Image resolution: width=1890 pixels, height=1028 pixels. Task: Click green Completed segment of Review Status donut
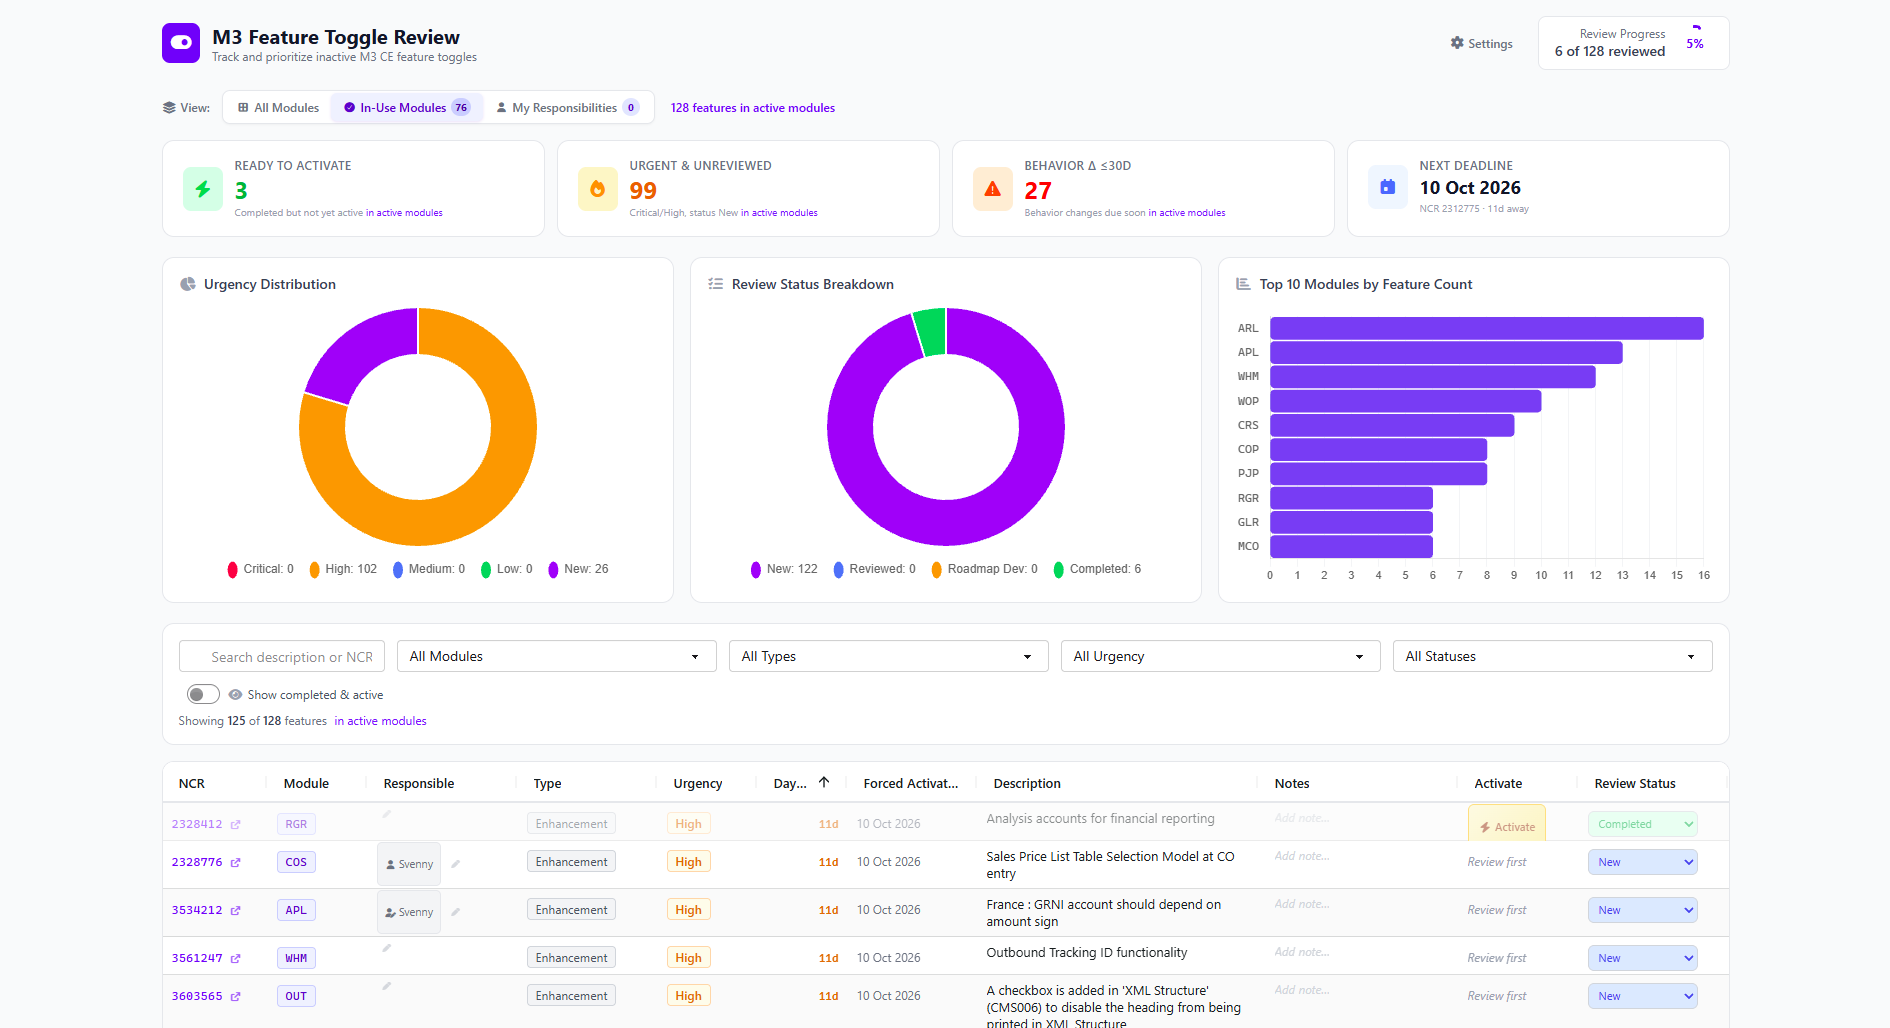(930, 331)
